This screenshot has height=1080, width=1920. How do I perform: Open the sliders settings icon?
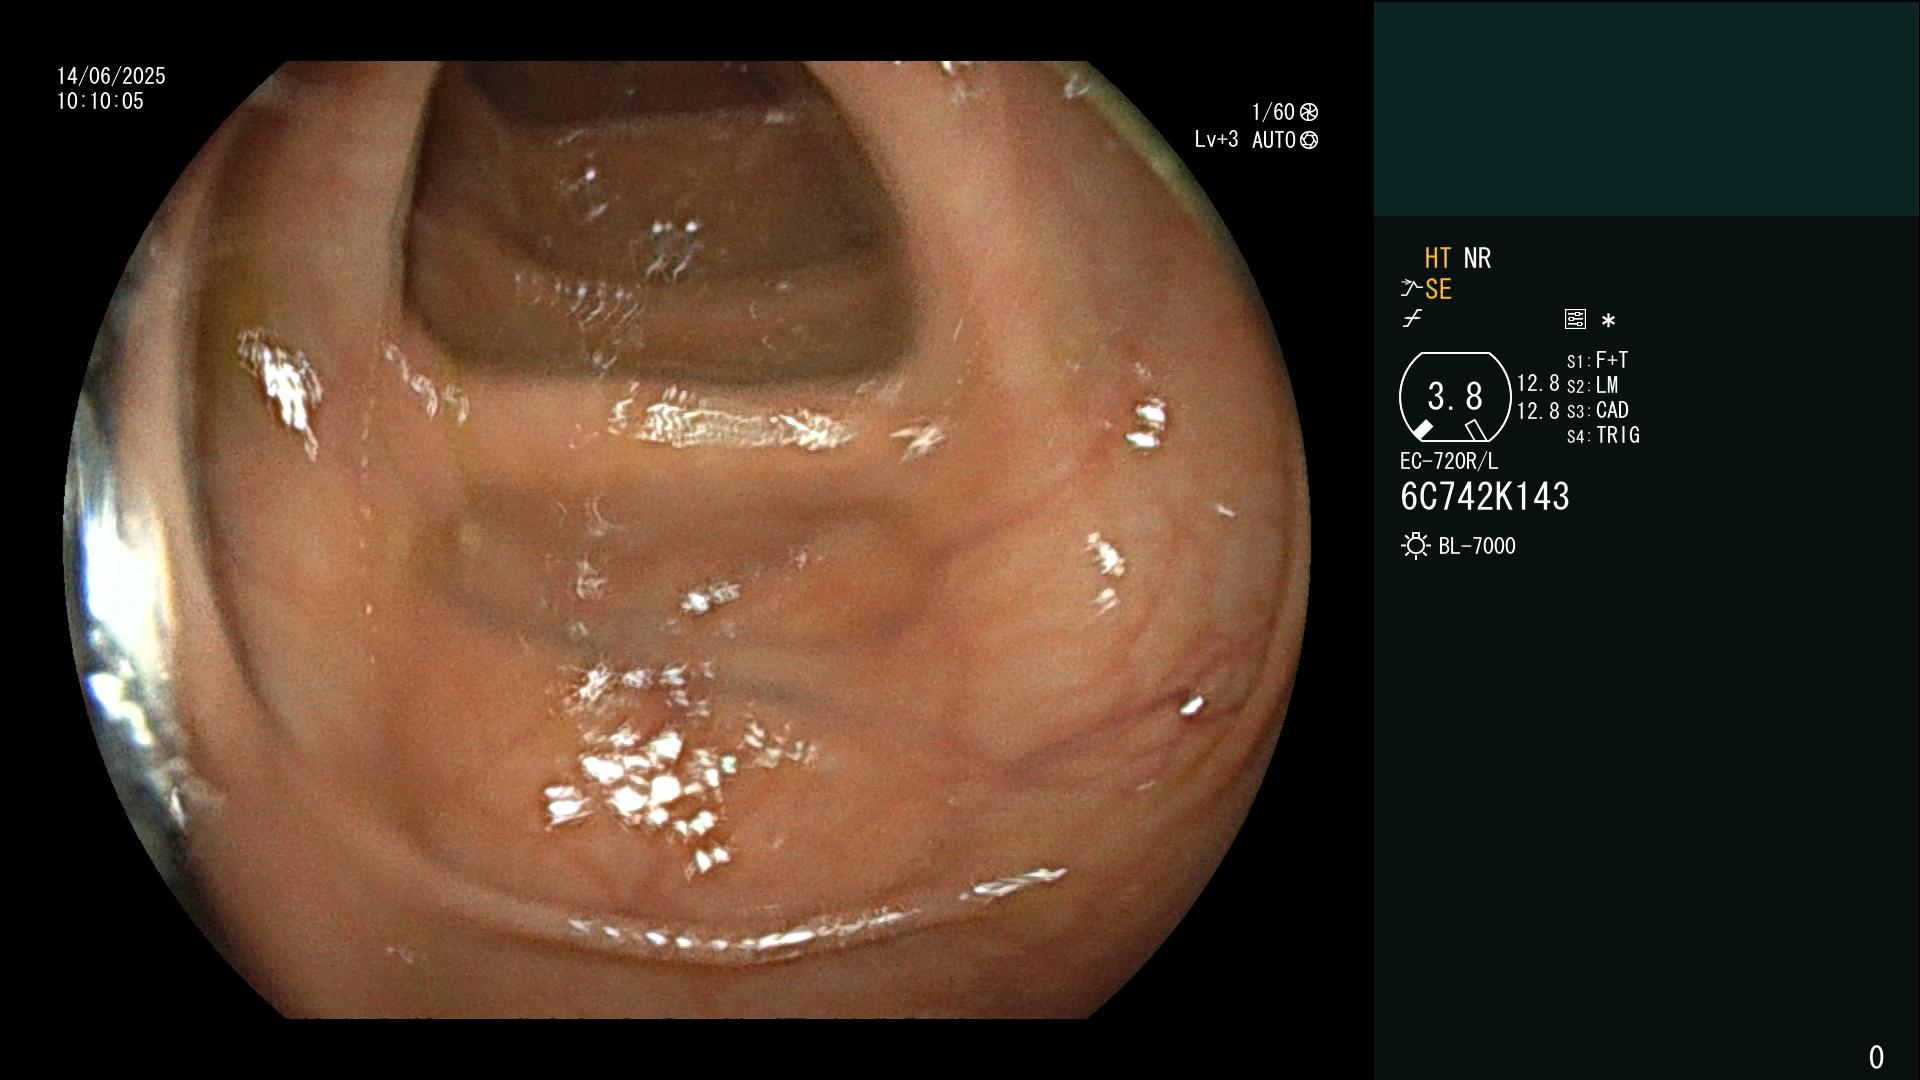point(1575,319)
